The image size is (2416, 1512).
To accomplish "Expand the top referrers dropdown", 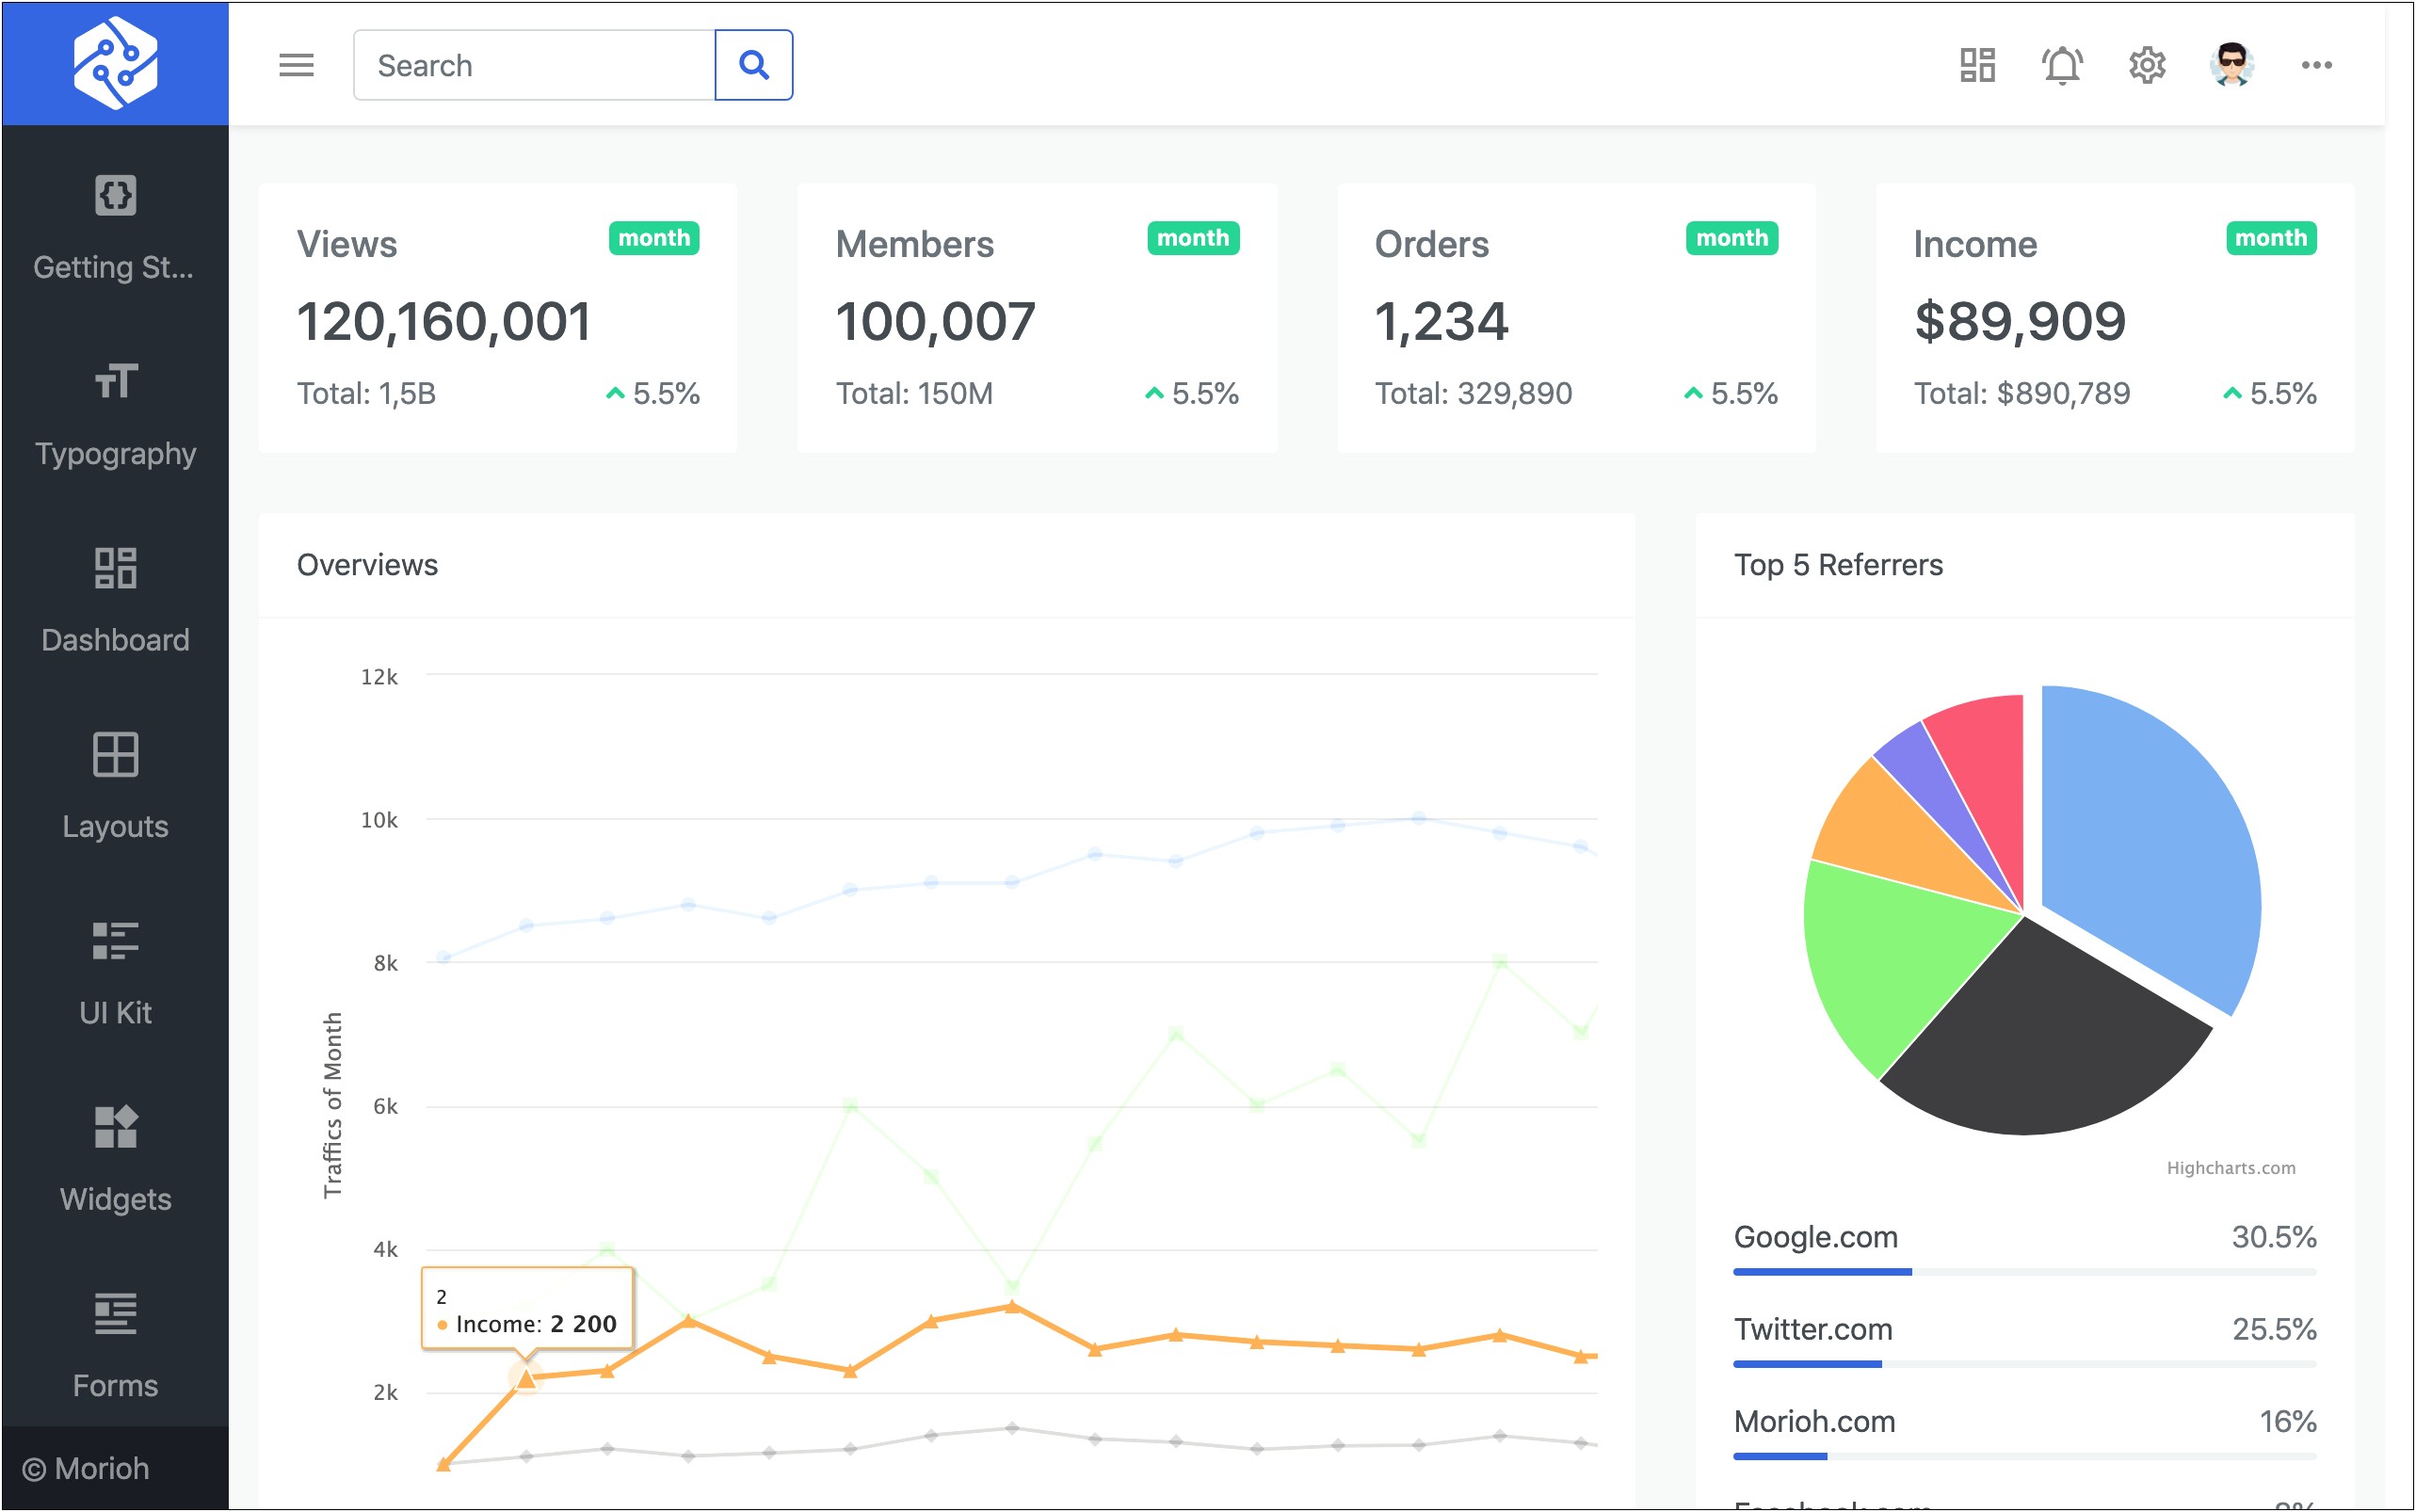I will (1841, 564).
